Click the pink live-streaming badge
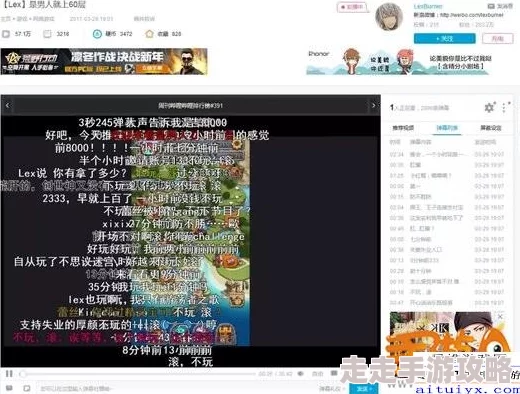 coord(352,7)
